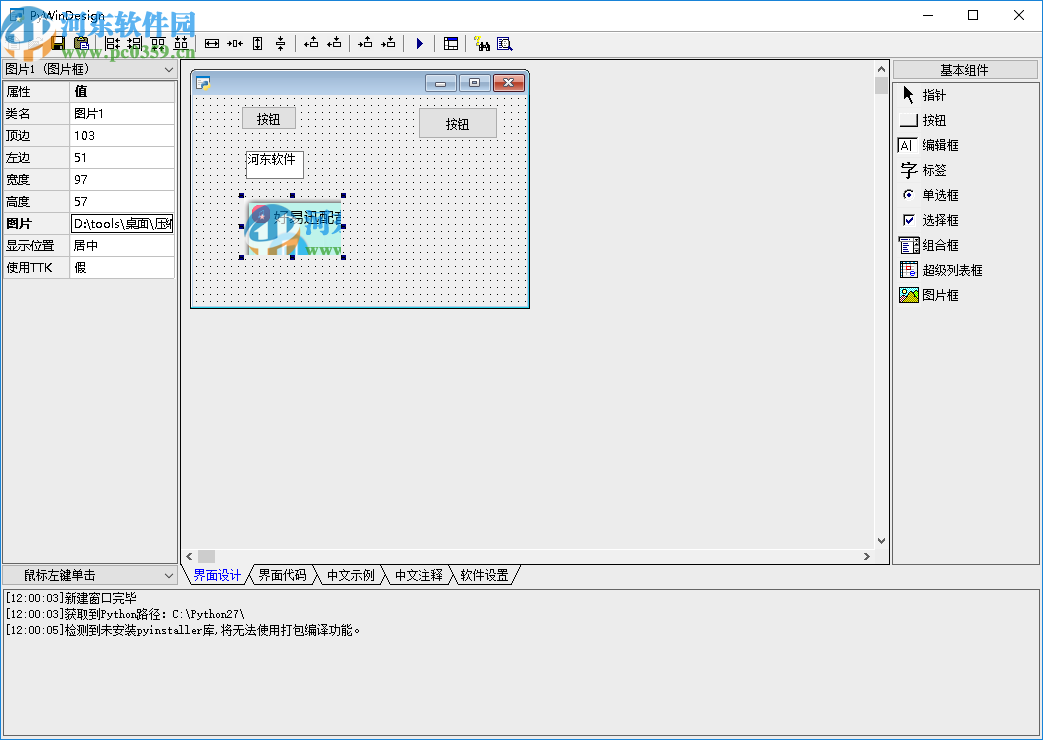Edit the 宽度 value 97
Image resolution: width=1043 pixels, height=740 pixels.
pos(122,179)
